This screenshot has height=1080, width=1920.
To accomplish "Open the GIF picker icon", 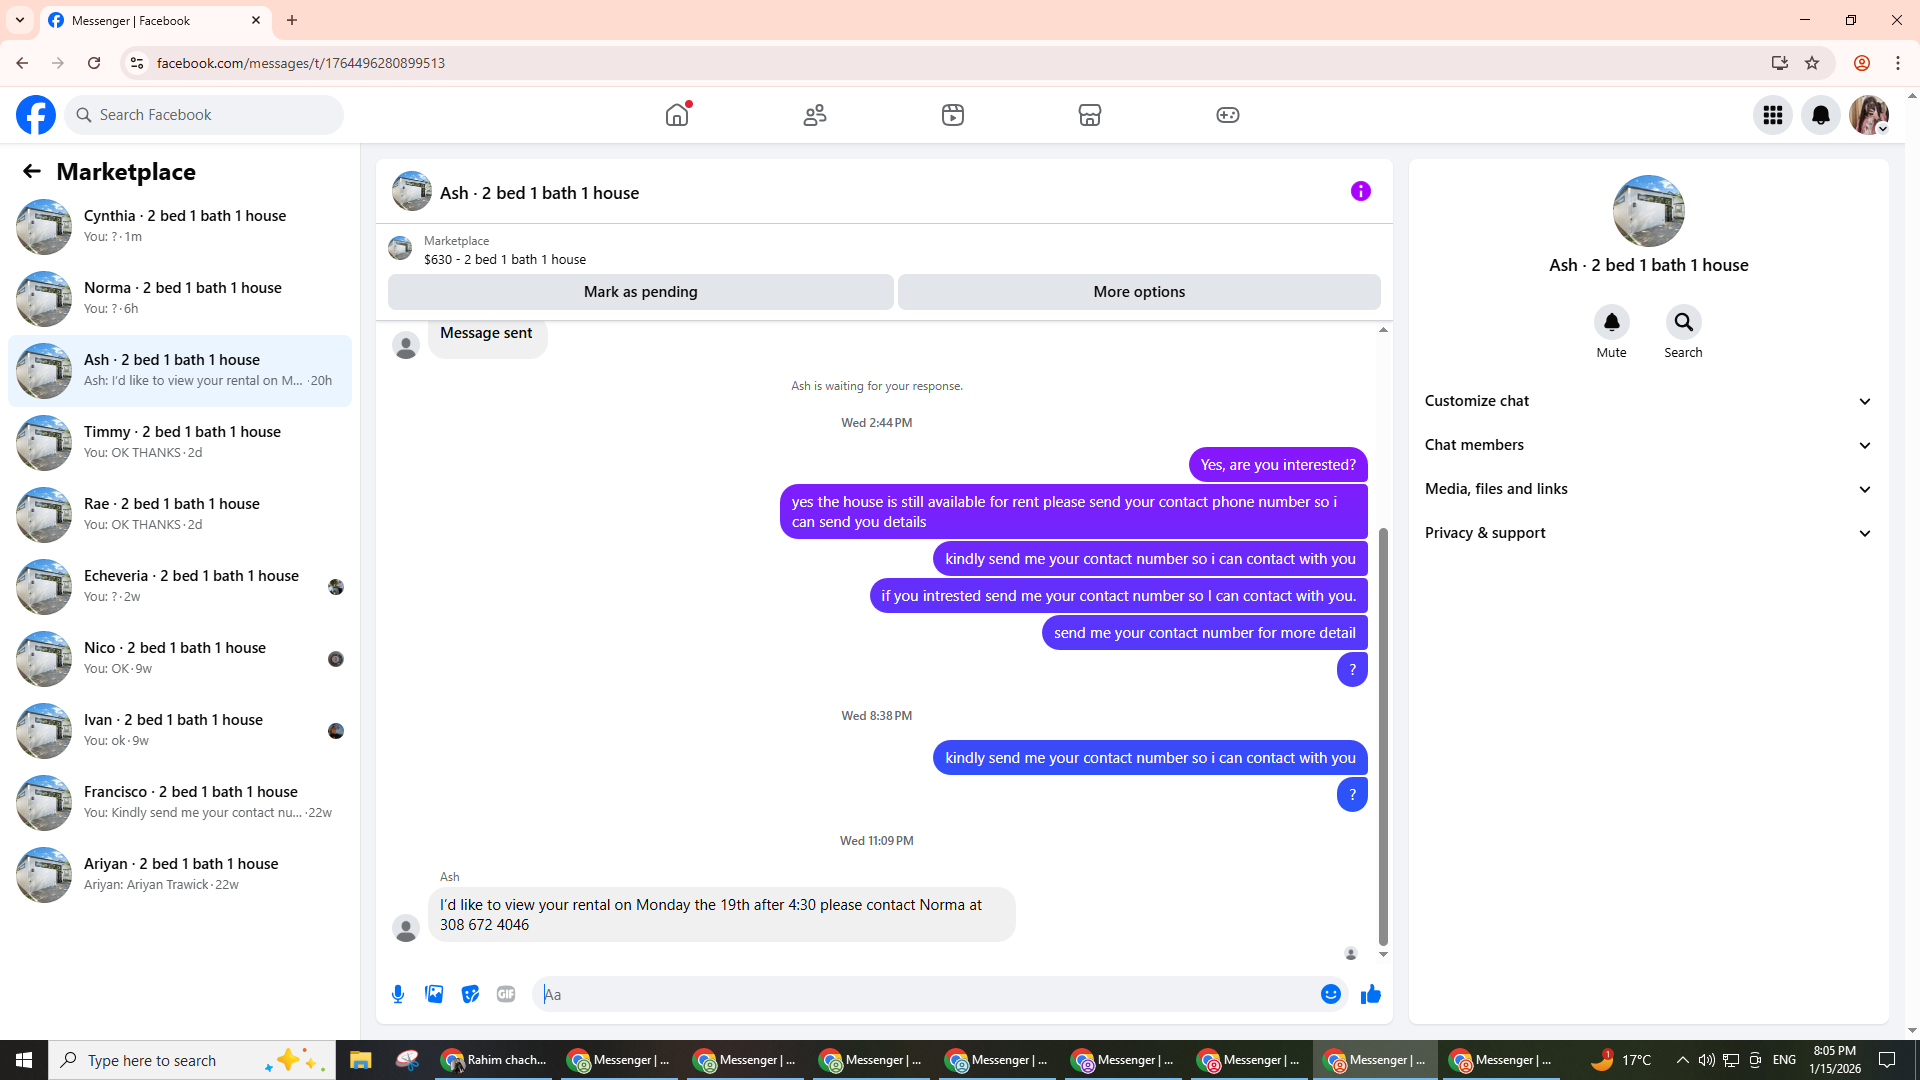I will (x=506, y=994).
